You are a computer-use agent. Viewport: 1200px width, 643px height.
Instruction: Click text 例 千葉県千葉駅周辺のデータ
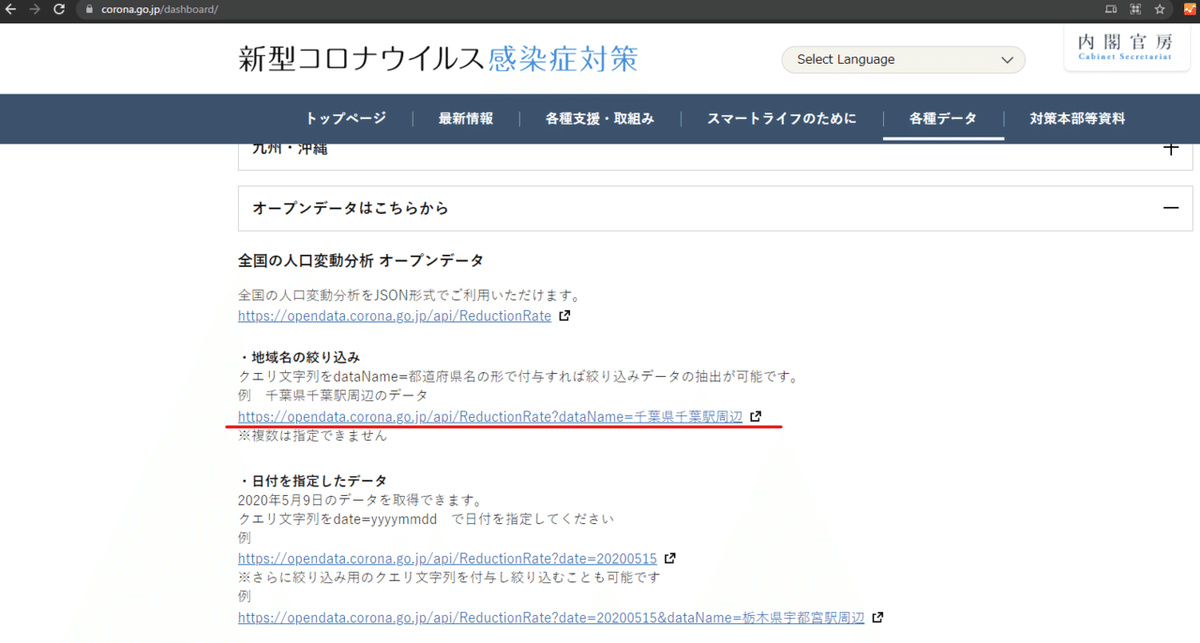pyautogui.click(x=332, y=396)
